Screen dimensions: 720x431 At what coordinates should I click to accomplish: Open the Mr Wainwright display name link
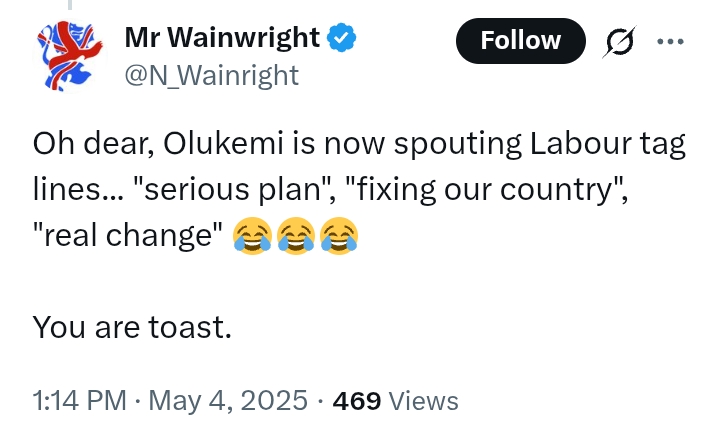[x=222, y=37]
